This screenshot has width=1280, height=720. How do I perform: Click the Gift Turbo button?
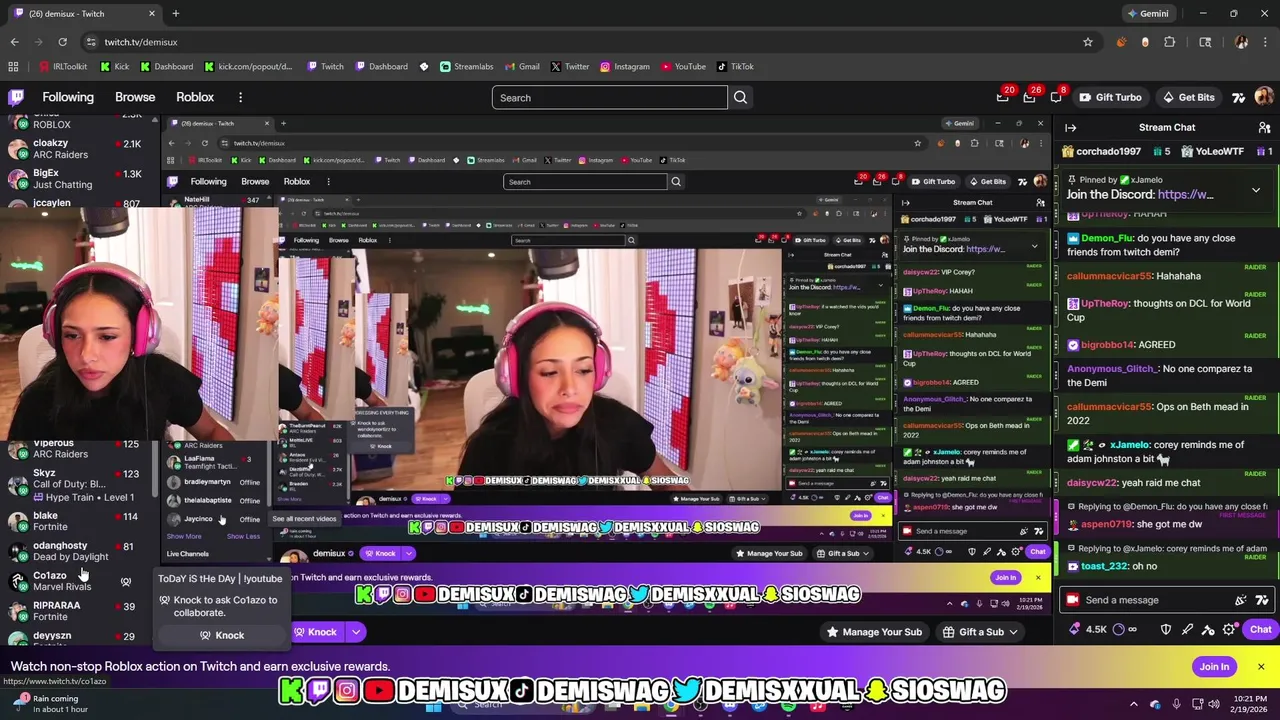[1110, 97]
